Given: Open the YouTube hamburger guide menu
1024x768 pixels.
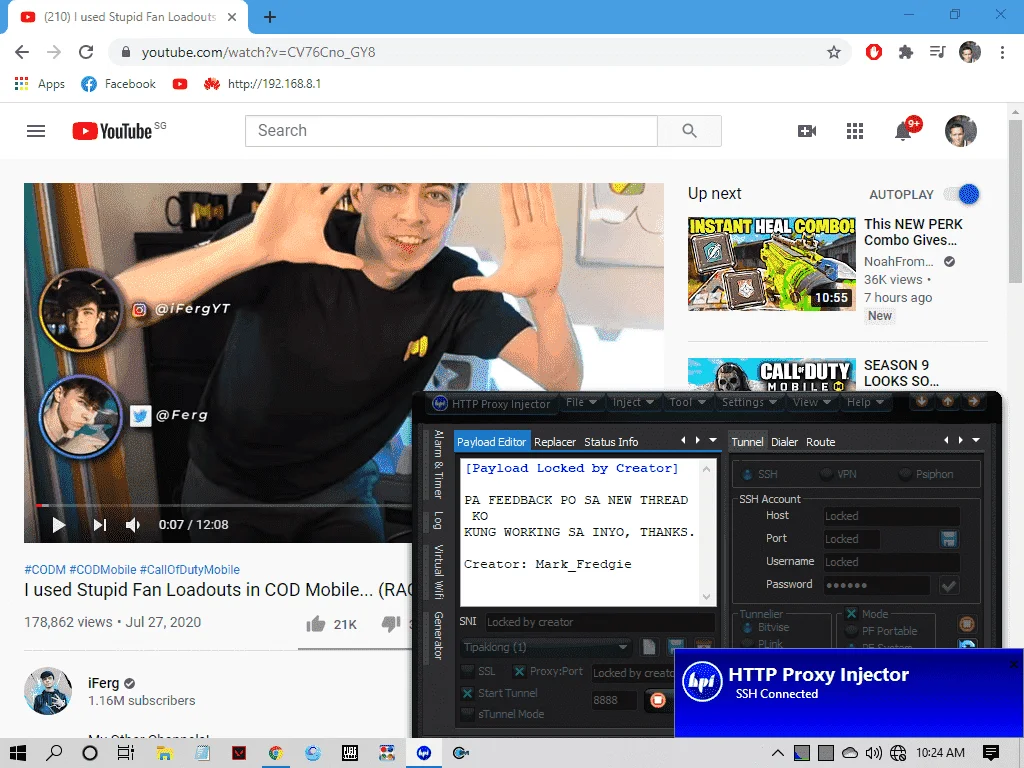Looking at the screenshot, I should (36, 131).
